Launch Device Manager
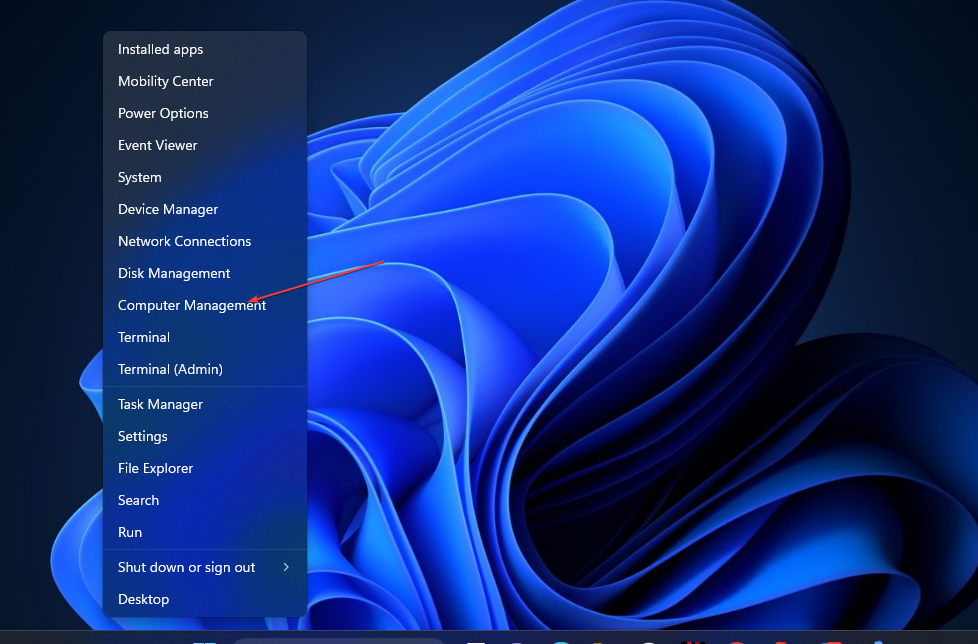This screenshot has height=644, width=978. (168, 209)
